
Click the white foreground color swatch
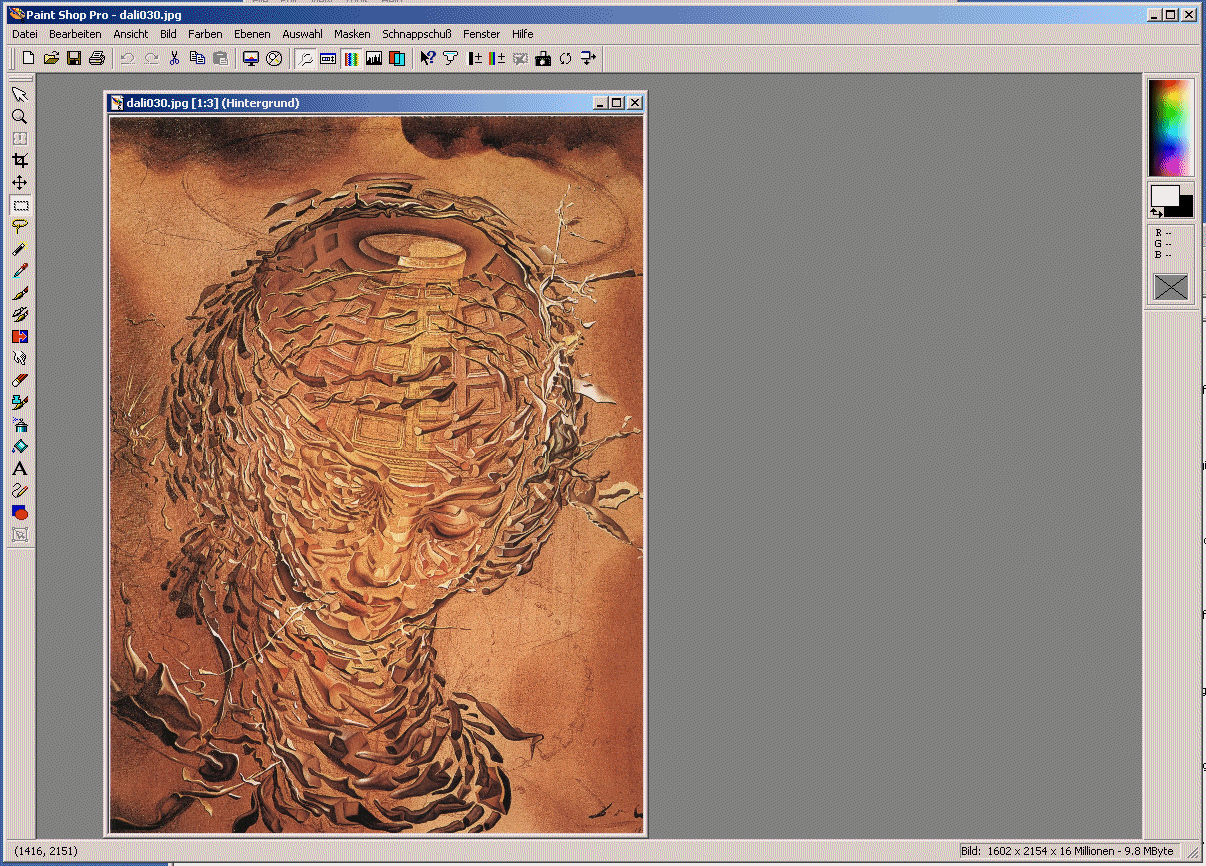(1163, 195)
